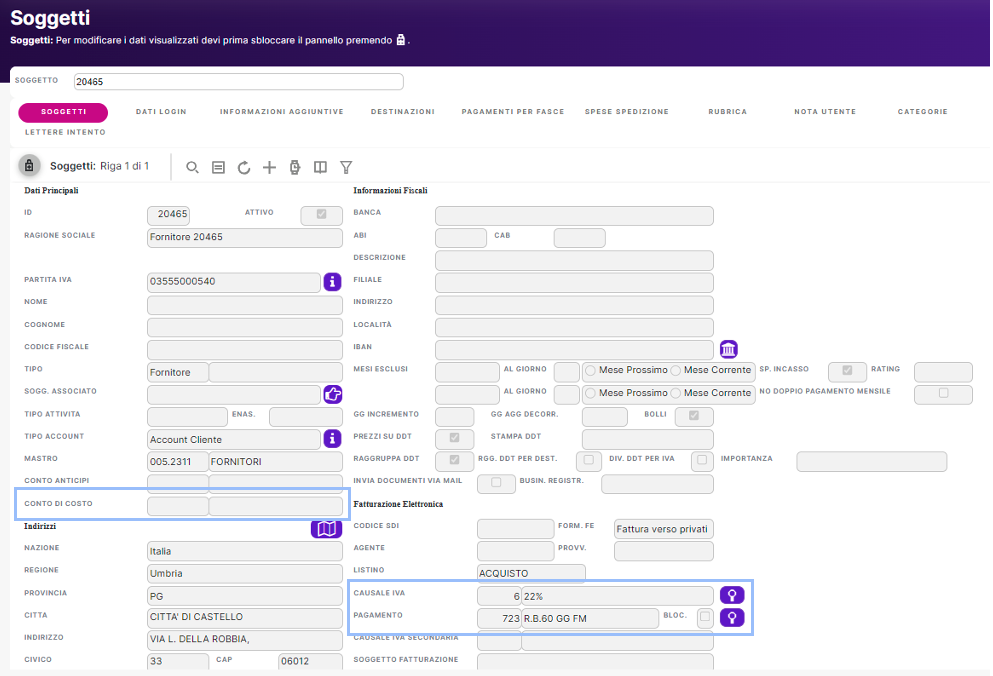The width and height of the screenshot is (993, 676).
Task: Open the Dati Login tab
Action: (161, 112)
